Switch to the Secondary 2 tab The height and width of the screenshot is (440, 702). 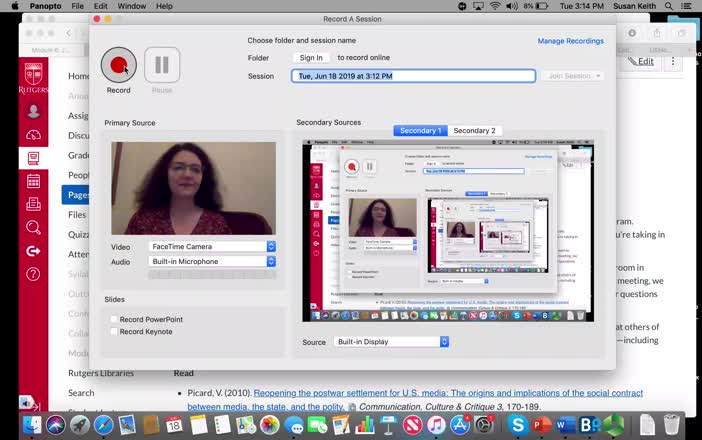473,131
